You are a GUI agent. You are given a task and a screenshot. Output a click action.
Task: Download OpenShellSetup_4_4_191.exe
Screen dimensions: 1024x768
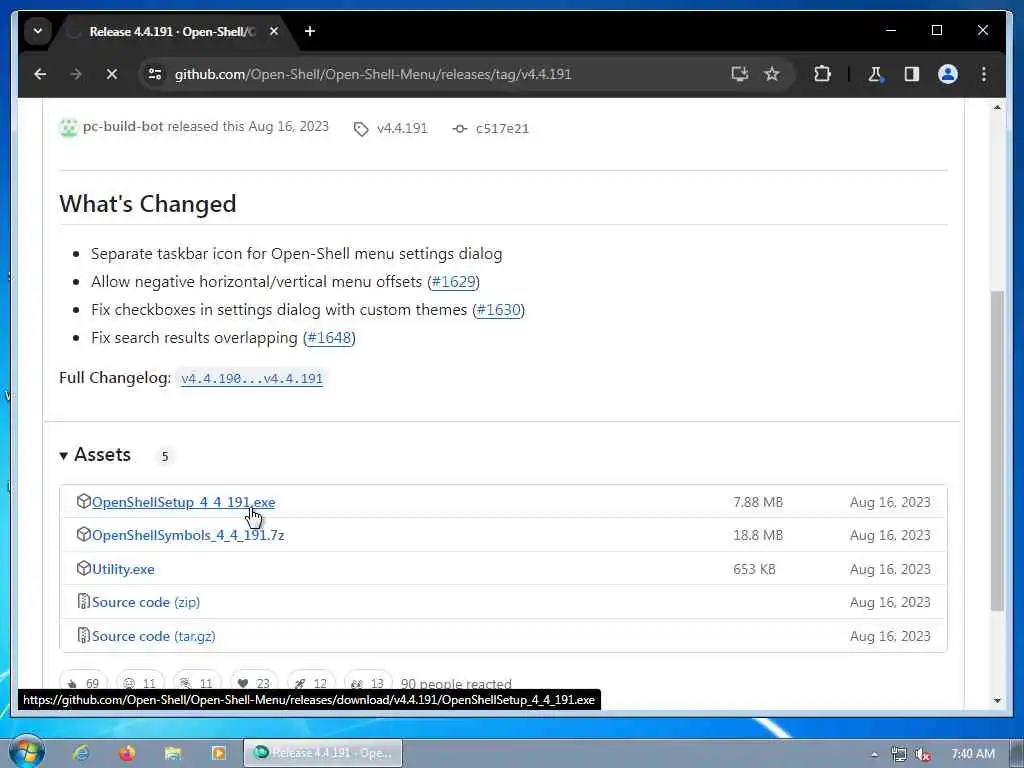coord(183,502)
